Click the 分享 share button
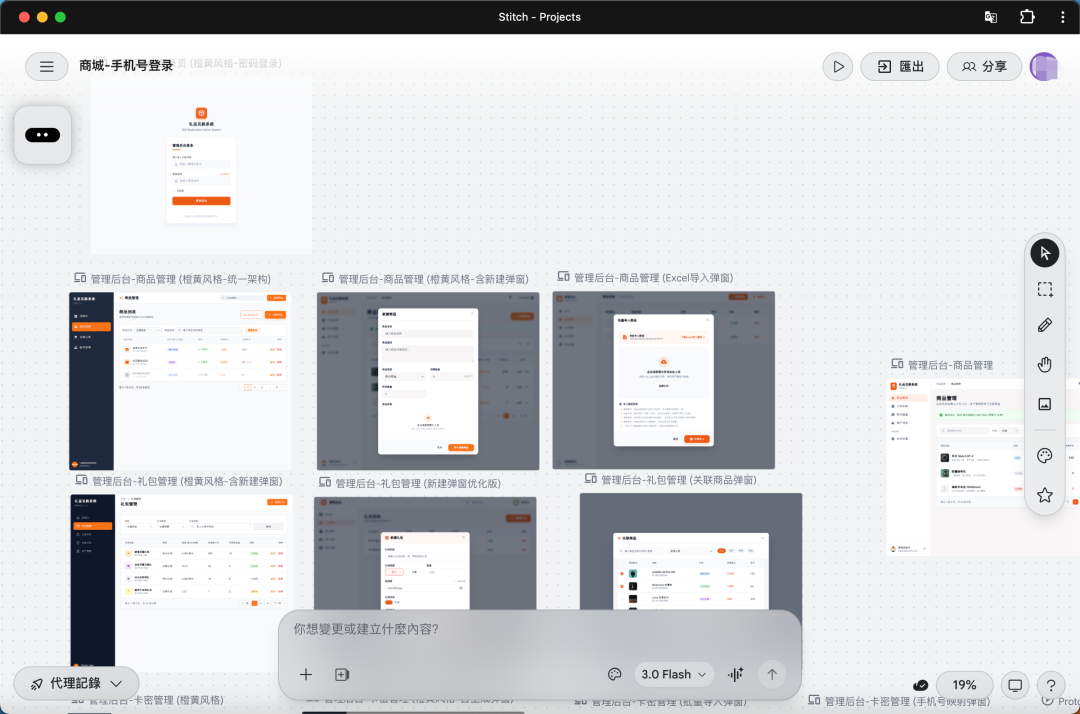 tap(984, 67)
